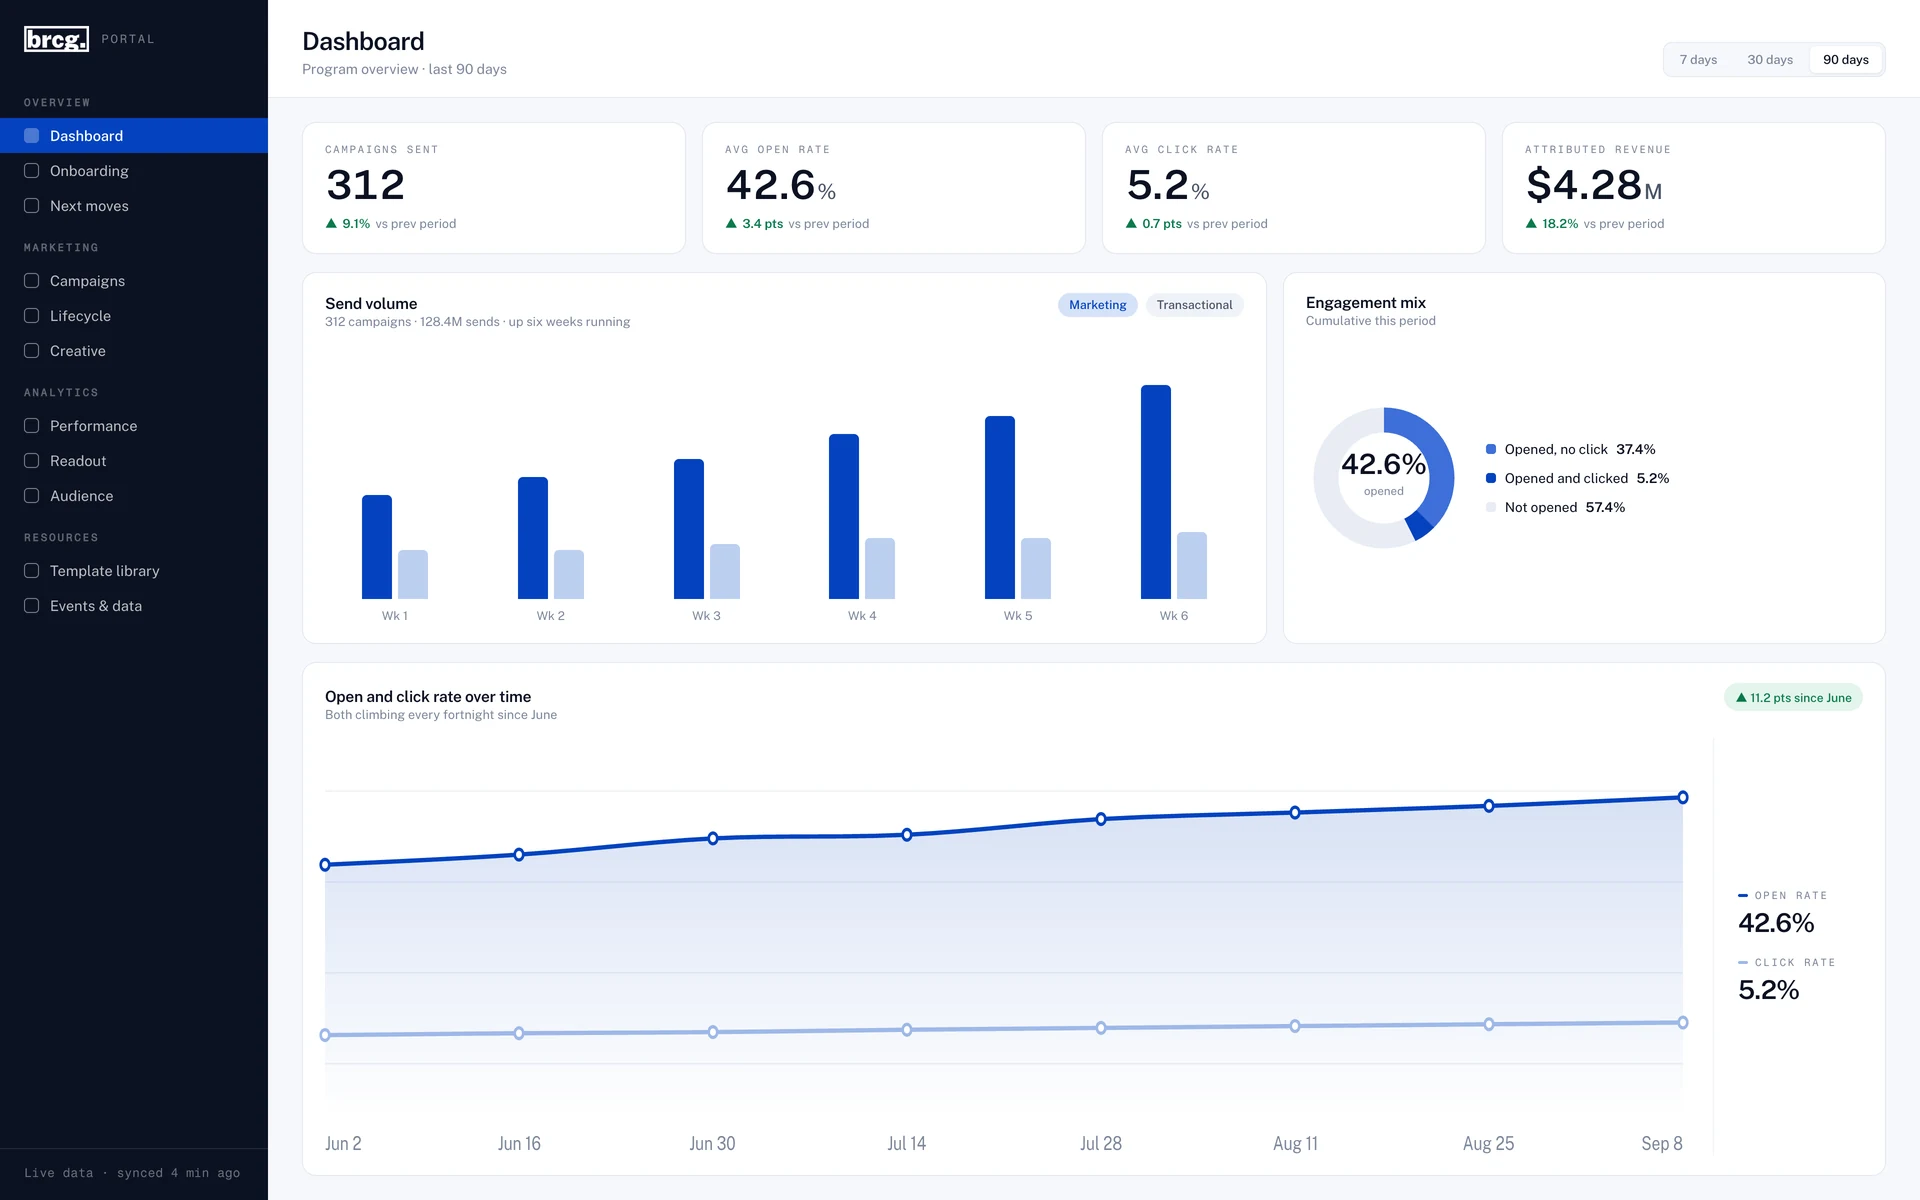This screenshot has height=1200, width=1920.
Task: Click the Jun 16 axis label
Action: click(x=519, y=1143)
